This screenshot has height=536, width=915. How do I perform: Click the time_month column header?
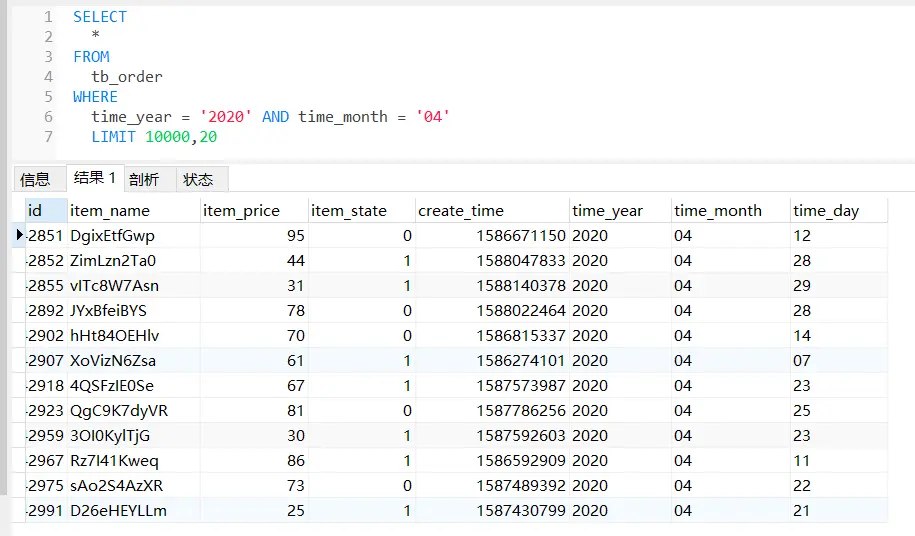pos(718,210)
